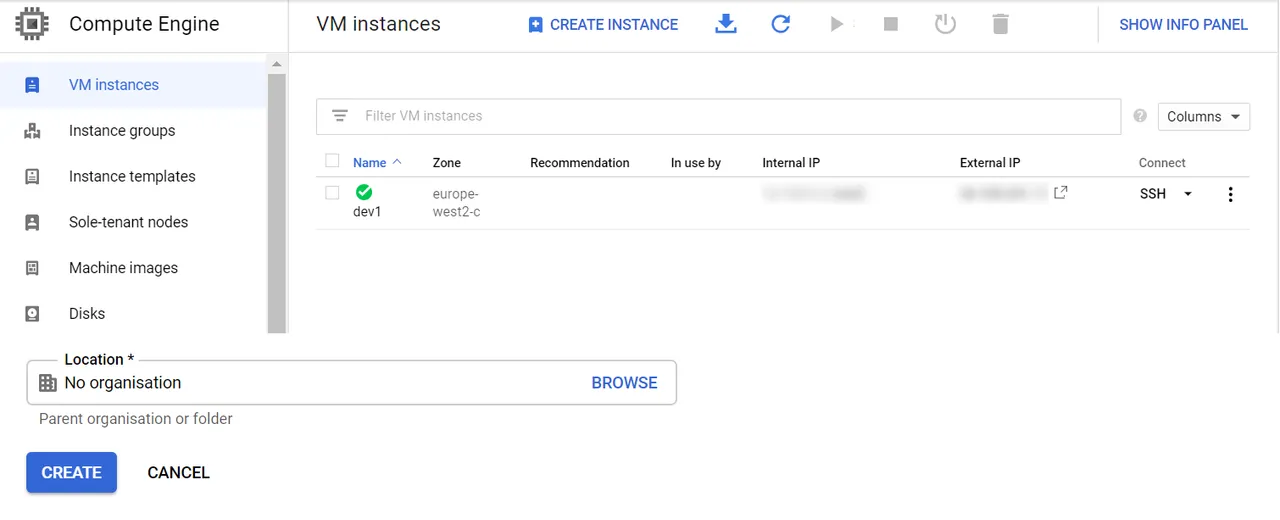Click the Stop instance square icon

click(x=891, y=24)
